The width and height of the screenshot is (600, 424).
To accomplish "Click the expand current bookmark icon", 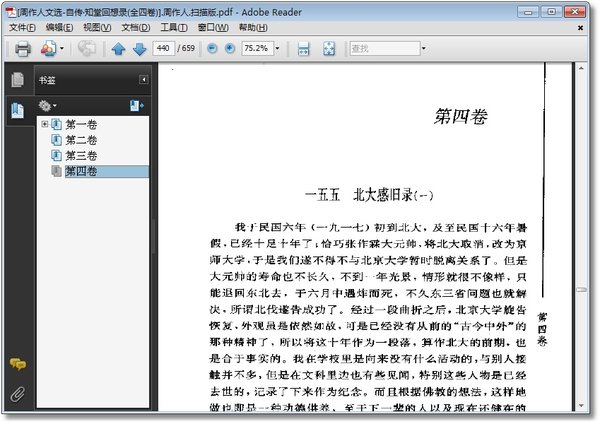I will tap(136, 105).
